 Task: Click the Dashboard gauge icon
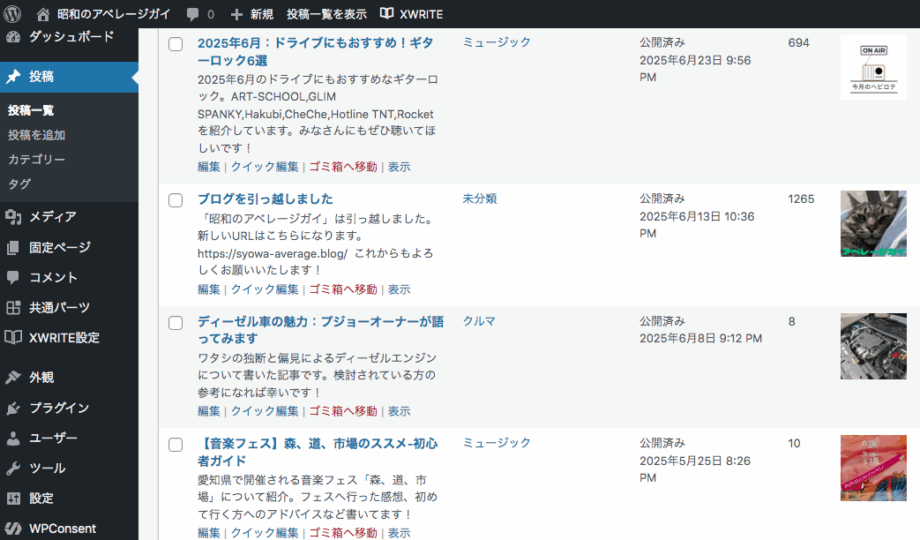pyautogui.click(x=13, y=36)
